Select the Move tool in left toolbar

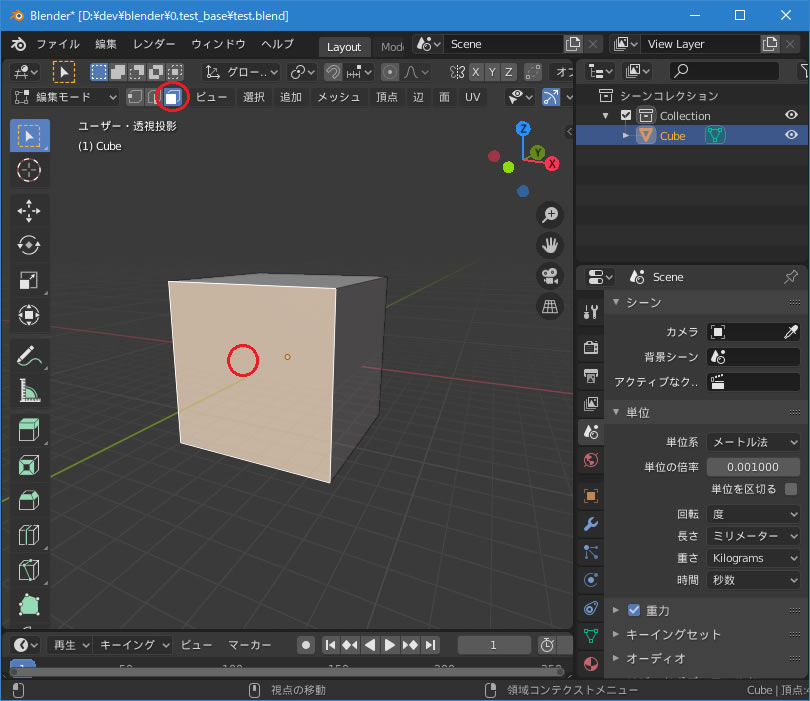click(29, 210)
